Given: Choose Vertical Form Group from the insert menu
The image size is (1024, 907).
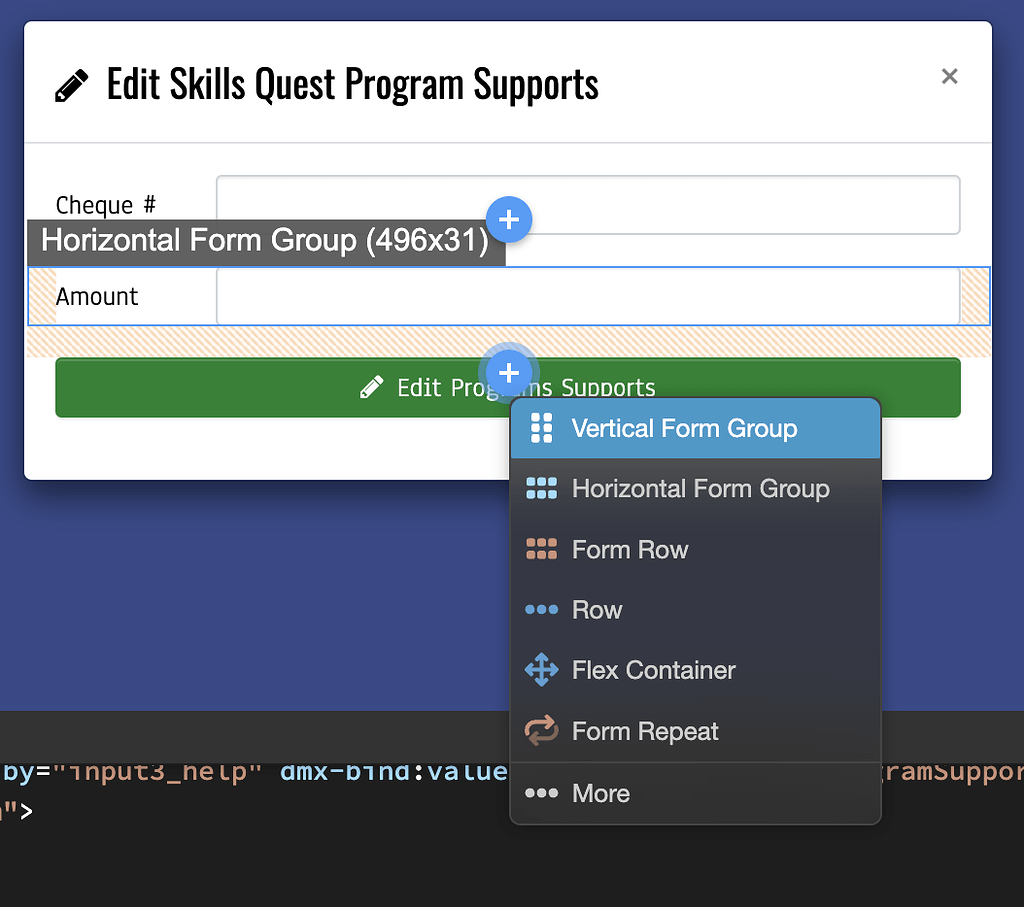Looking at the screenshot, I should (684, 428).
